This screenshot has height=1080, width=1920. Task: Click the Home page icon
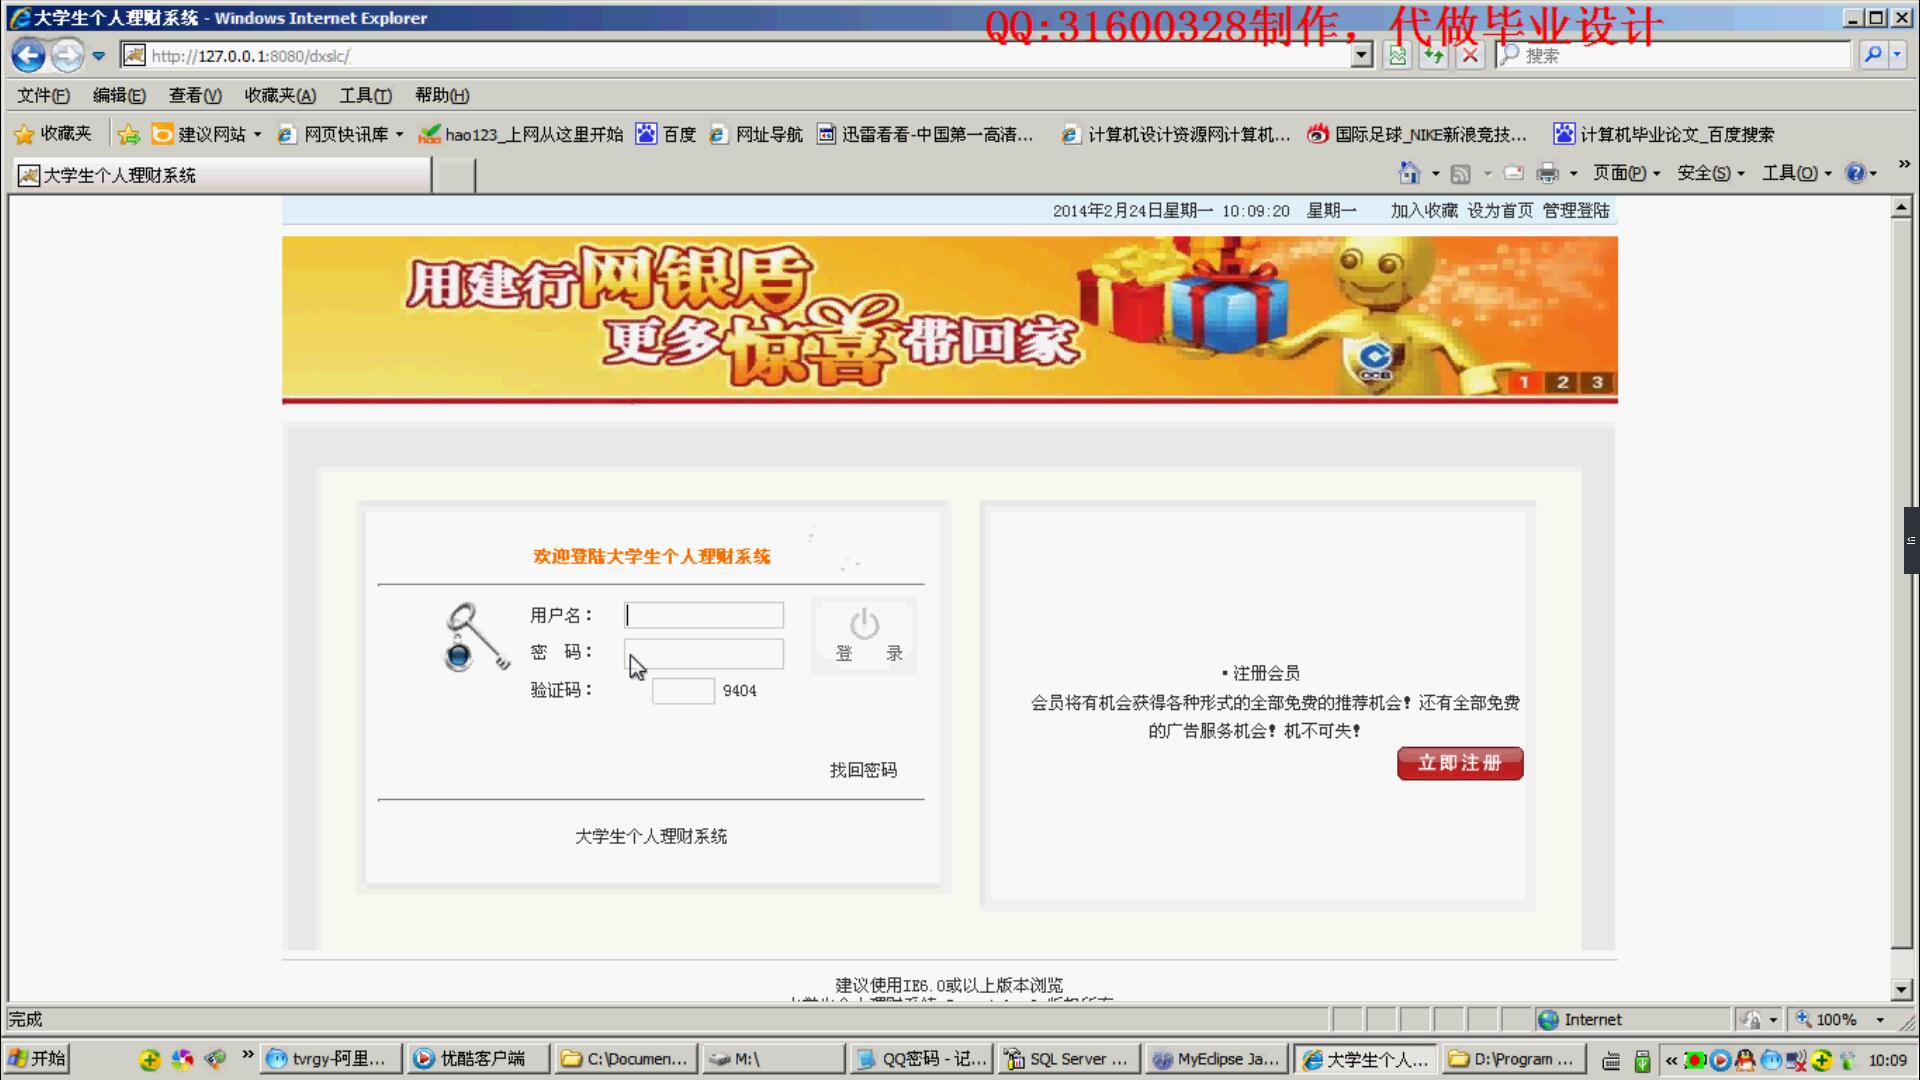(x=1409, y=173)
